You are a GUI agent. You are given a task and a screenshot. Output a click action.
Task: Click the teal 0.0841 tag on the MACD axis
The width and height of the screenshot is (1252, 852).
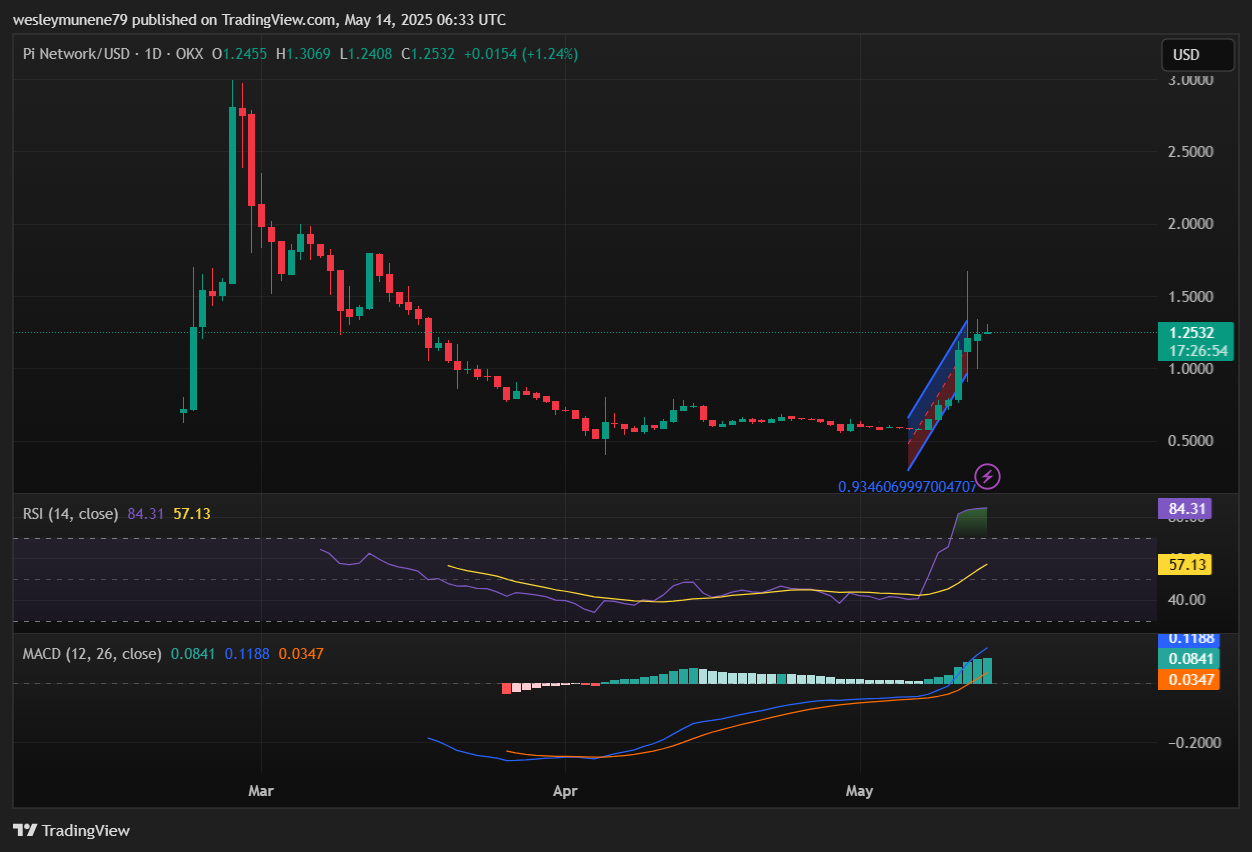coord(1187,659)
